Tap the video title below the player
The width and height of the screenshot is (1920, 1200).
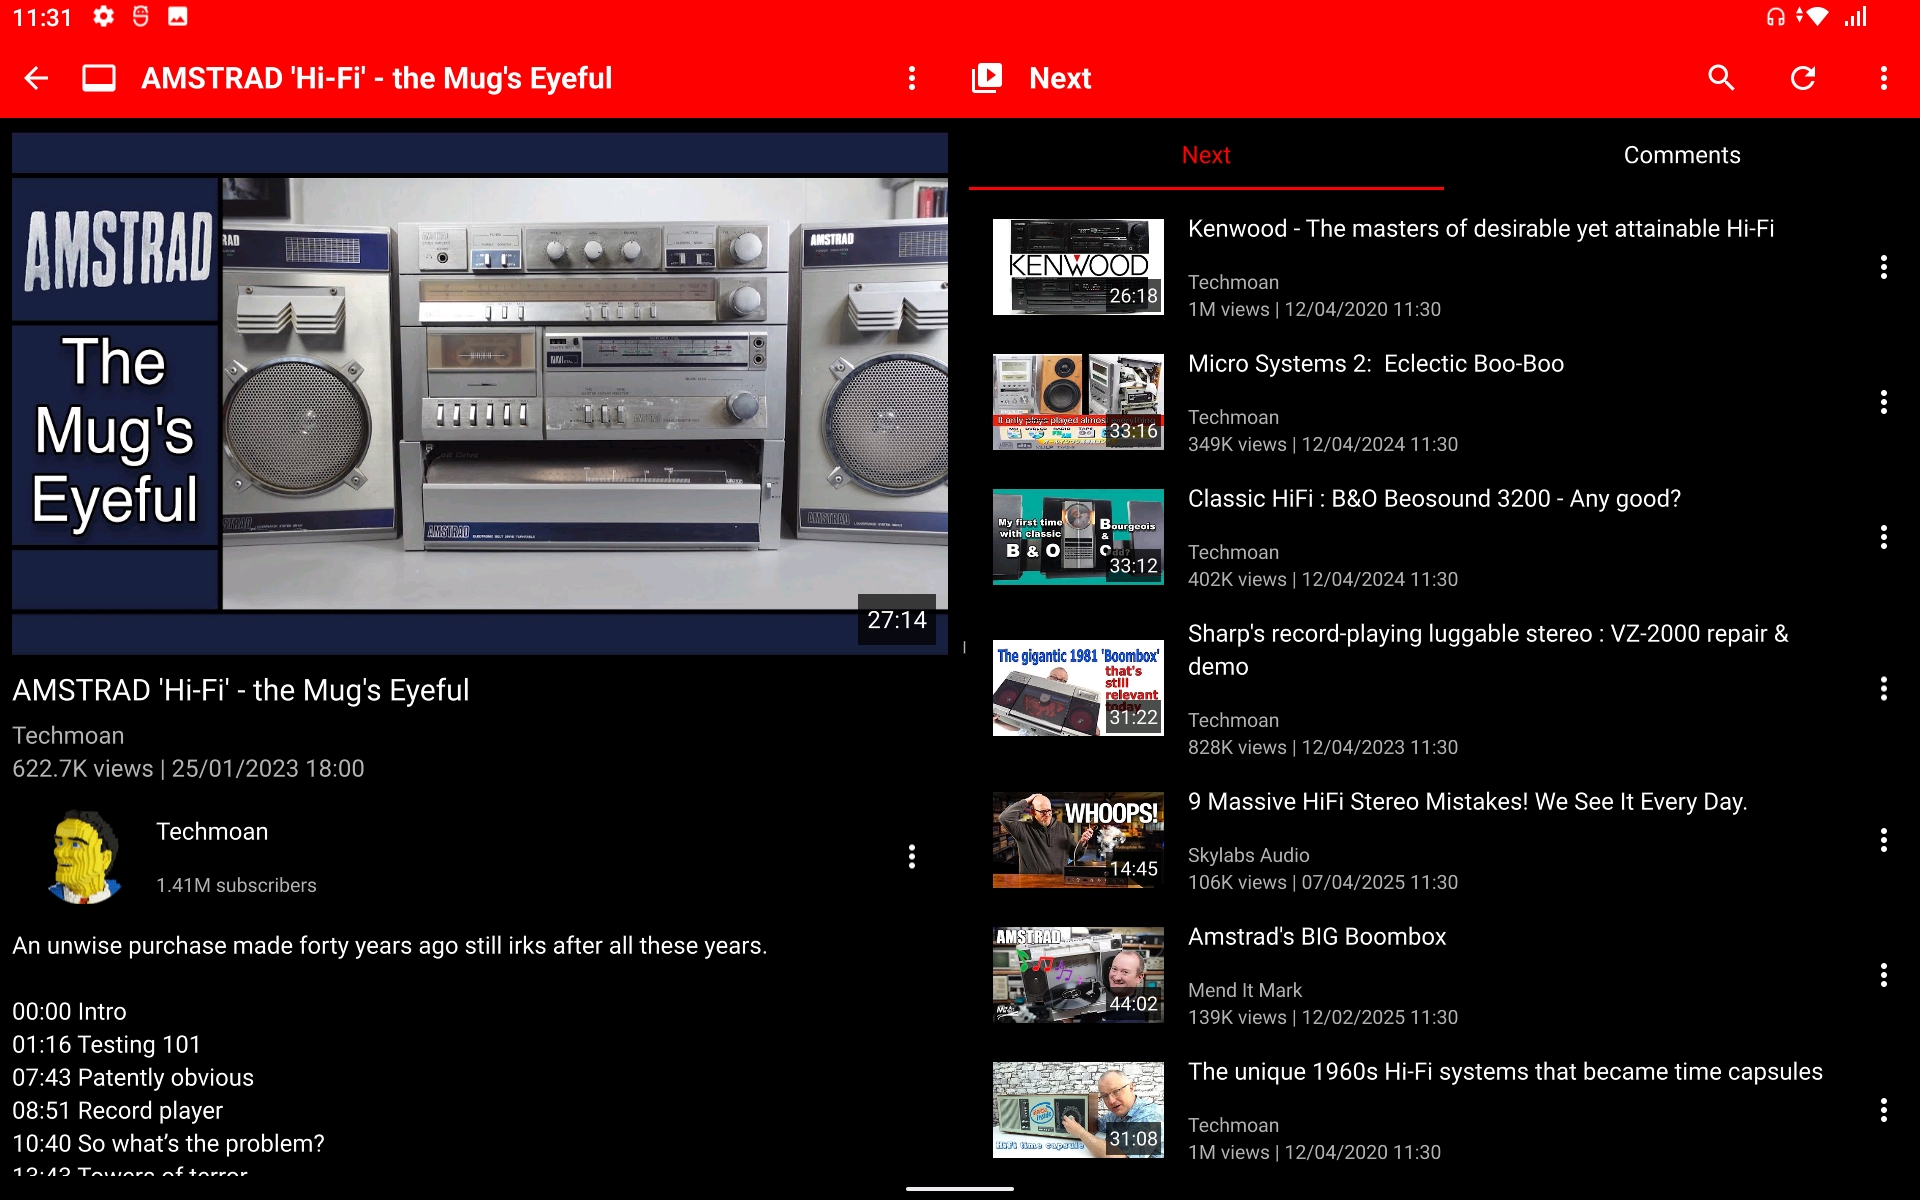coord(240,691)
